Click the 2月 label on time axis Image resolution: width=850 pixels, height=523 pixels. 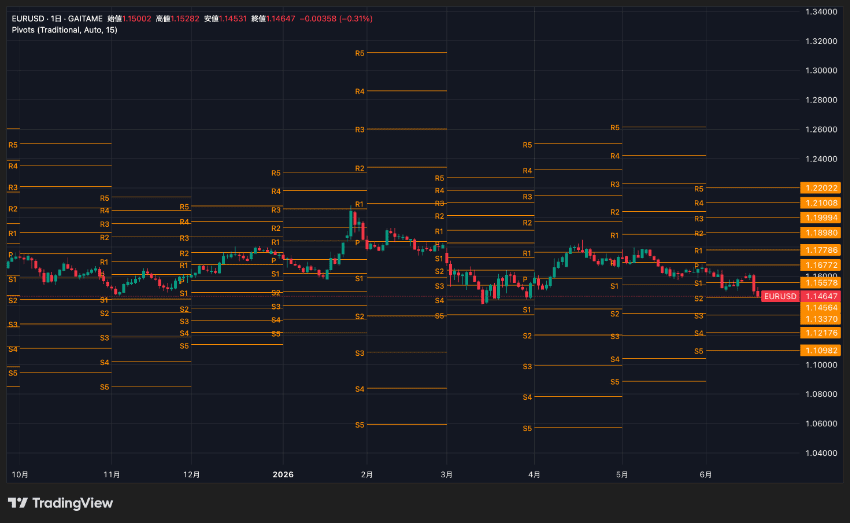pyautogui.click(x=367, y=474)
